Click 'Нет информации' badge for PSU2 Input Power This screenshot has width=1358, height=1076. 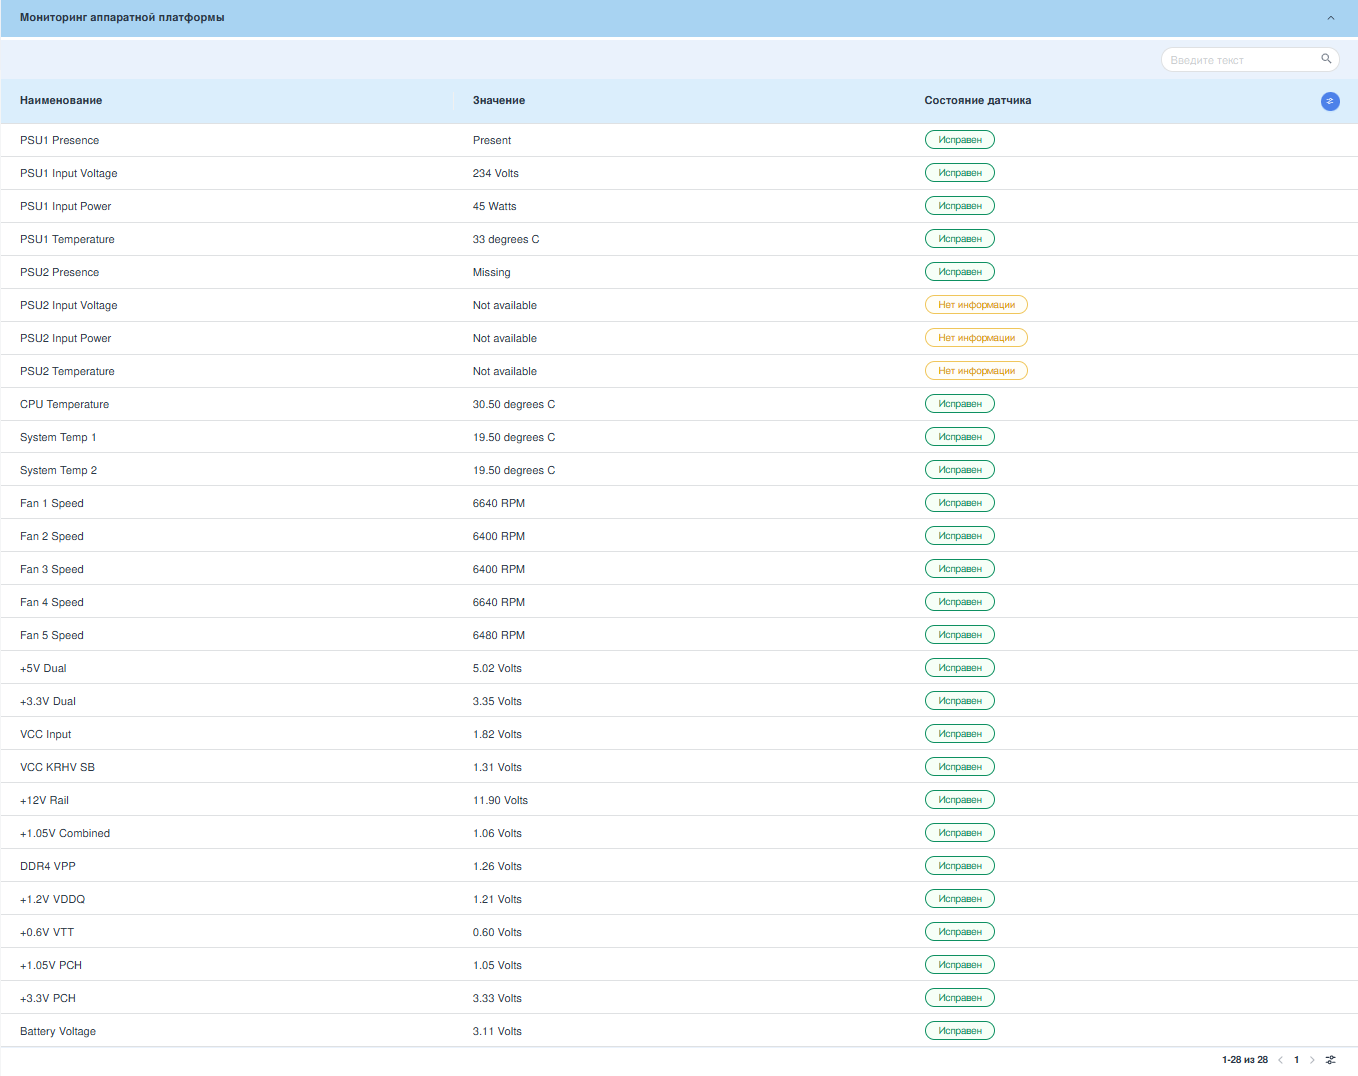click(976, 338)
